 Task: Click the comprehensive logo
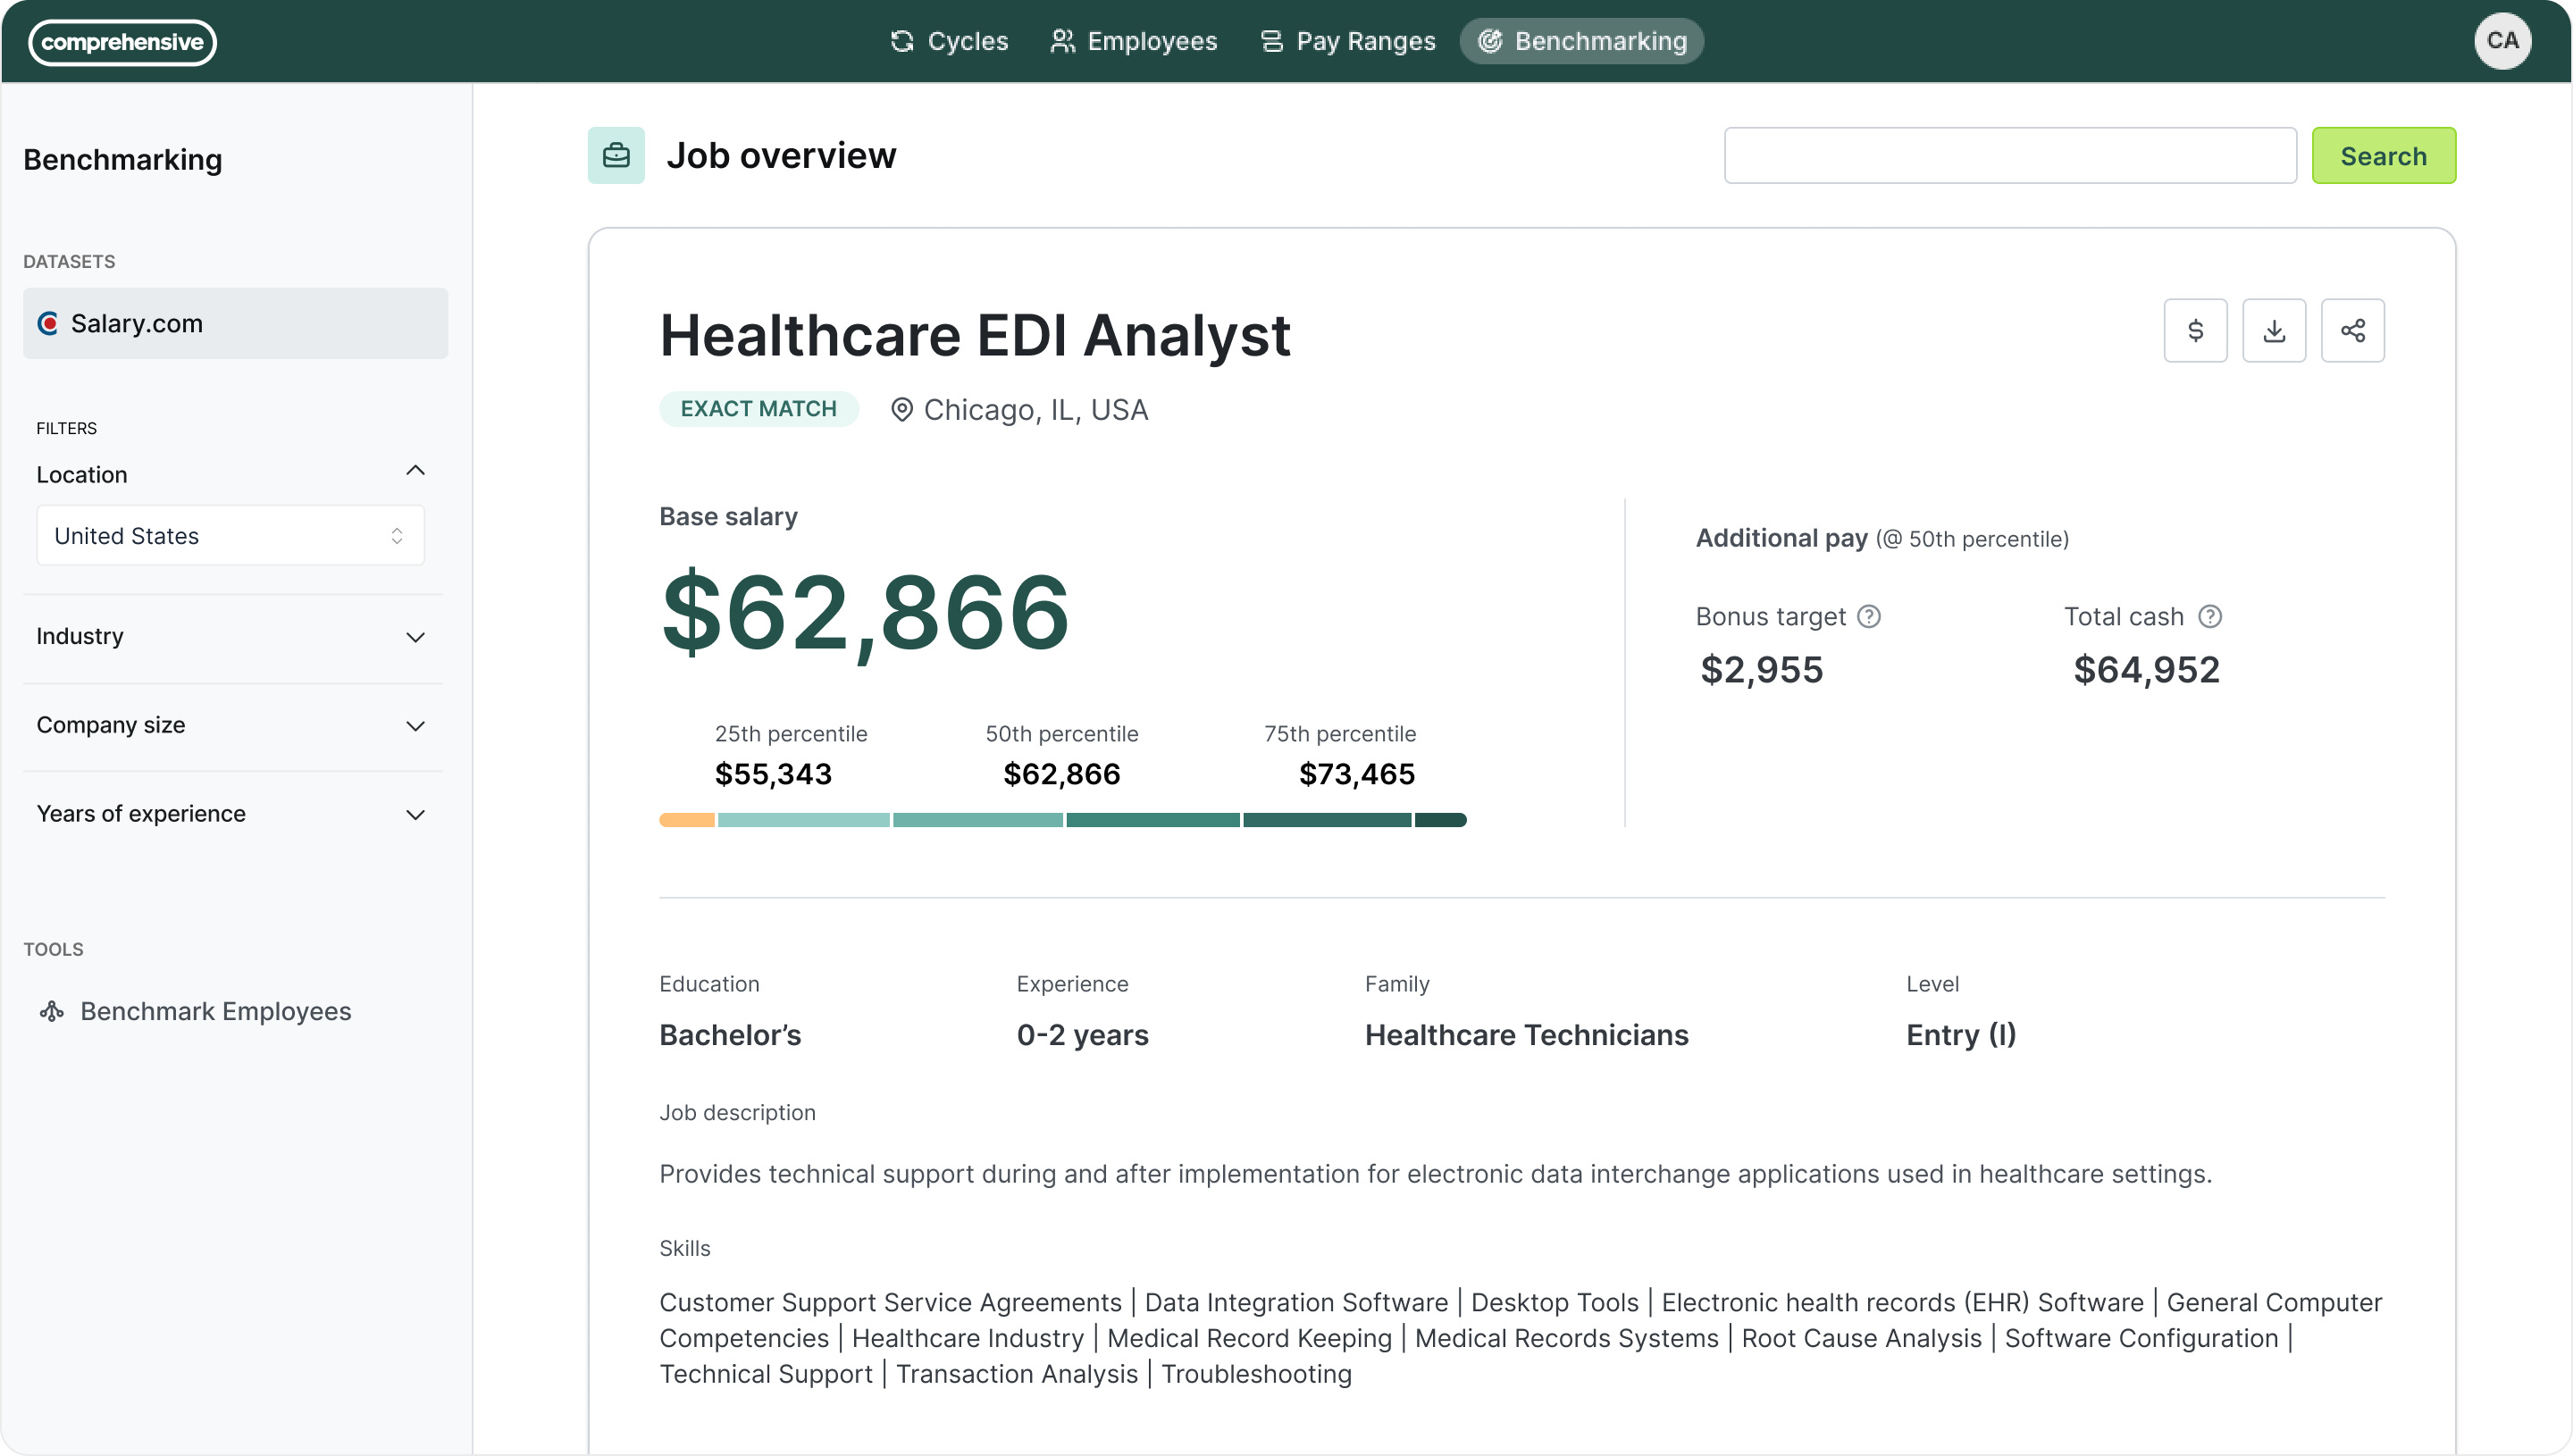(121, 42)
